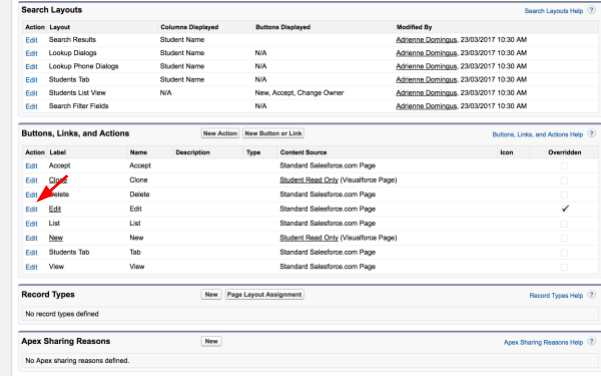Click Edit link beside Edit label
This screenshot has width=601, height=376.
31,209
